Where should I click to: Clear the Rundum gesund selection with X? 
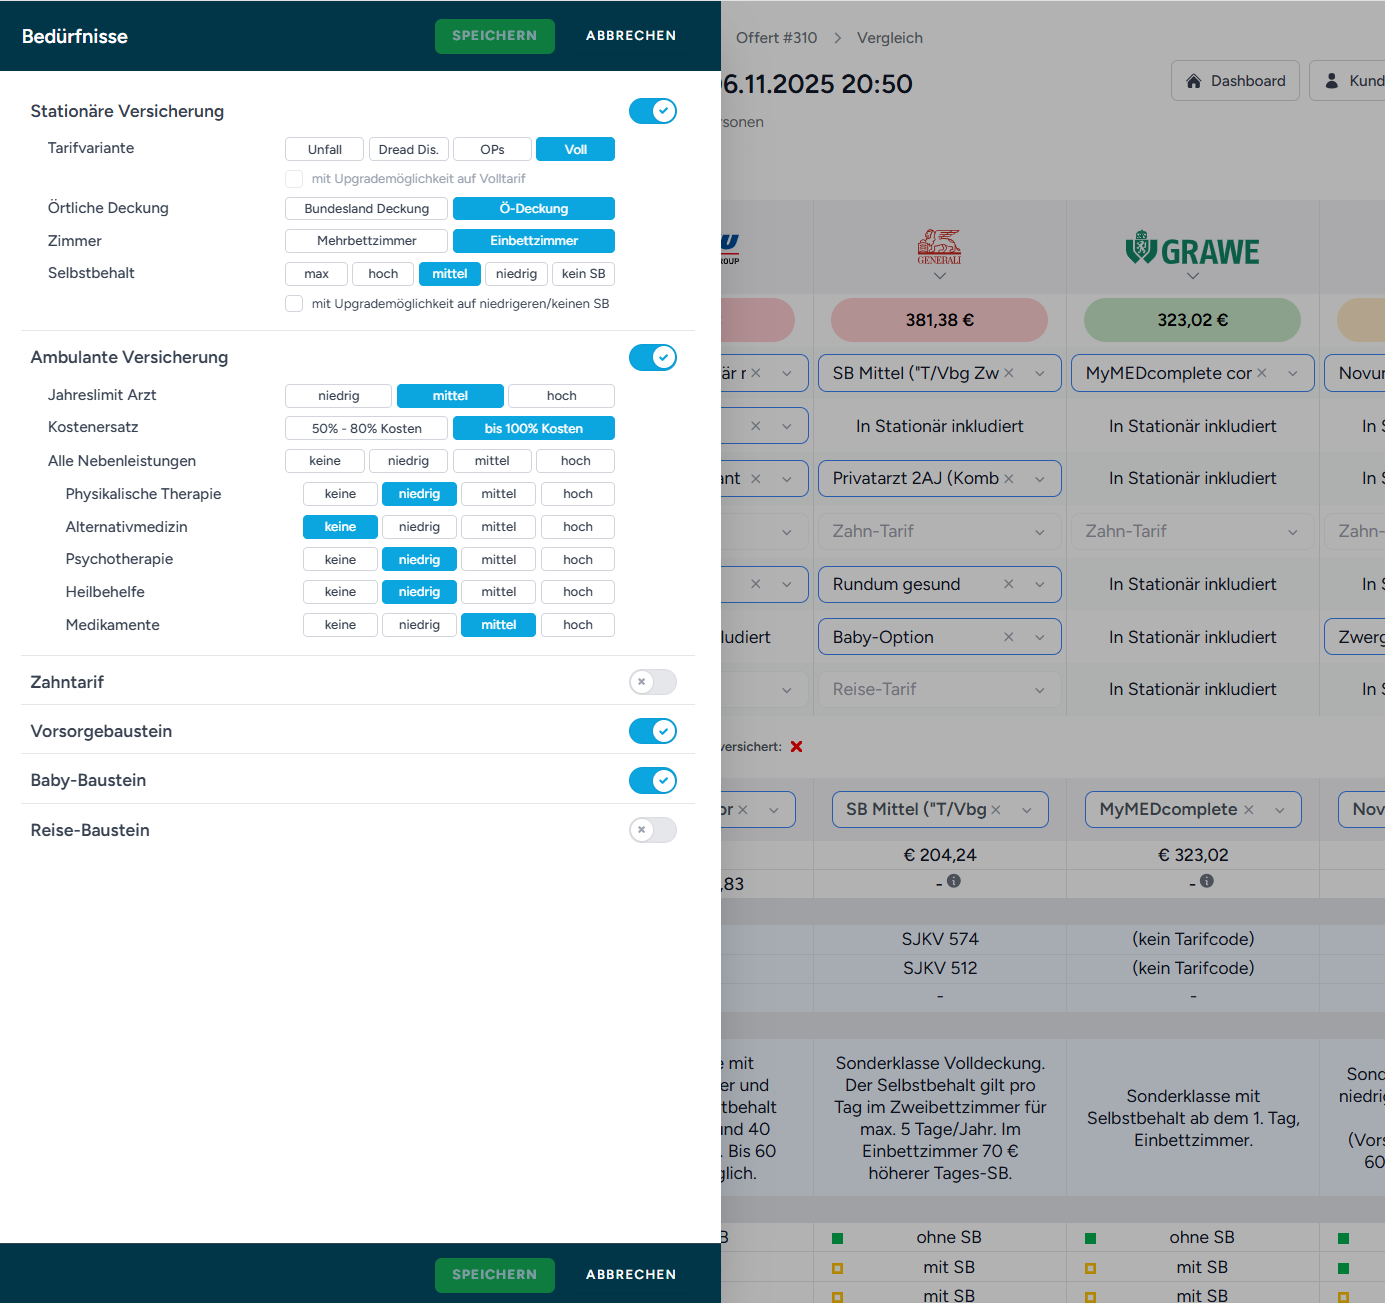pos(1008,584)
